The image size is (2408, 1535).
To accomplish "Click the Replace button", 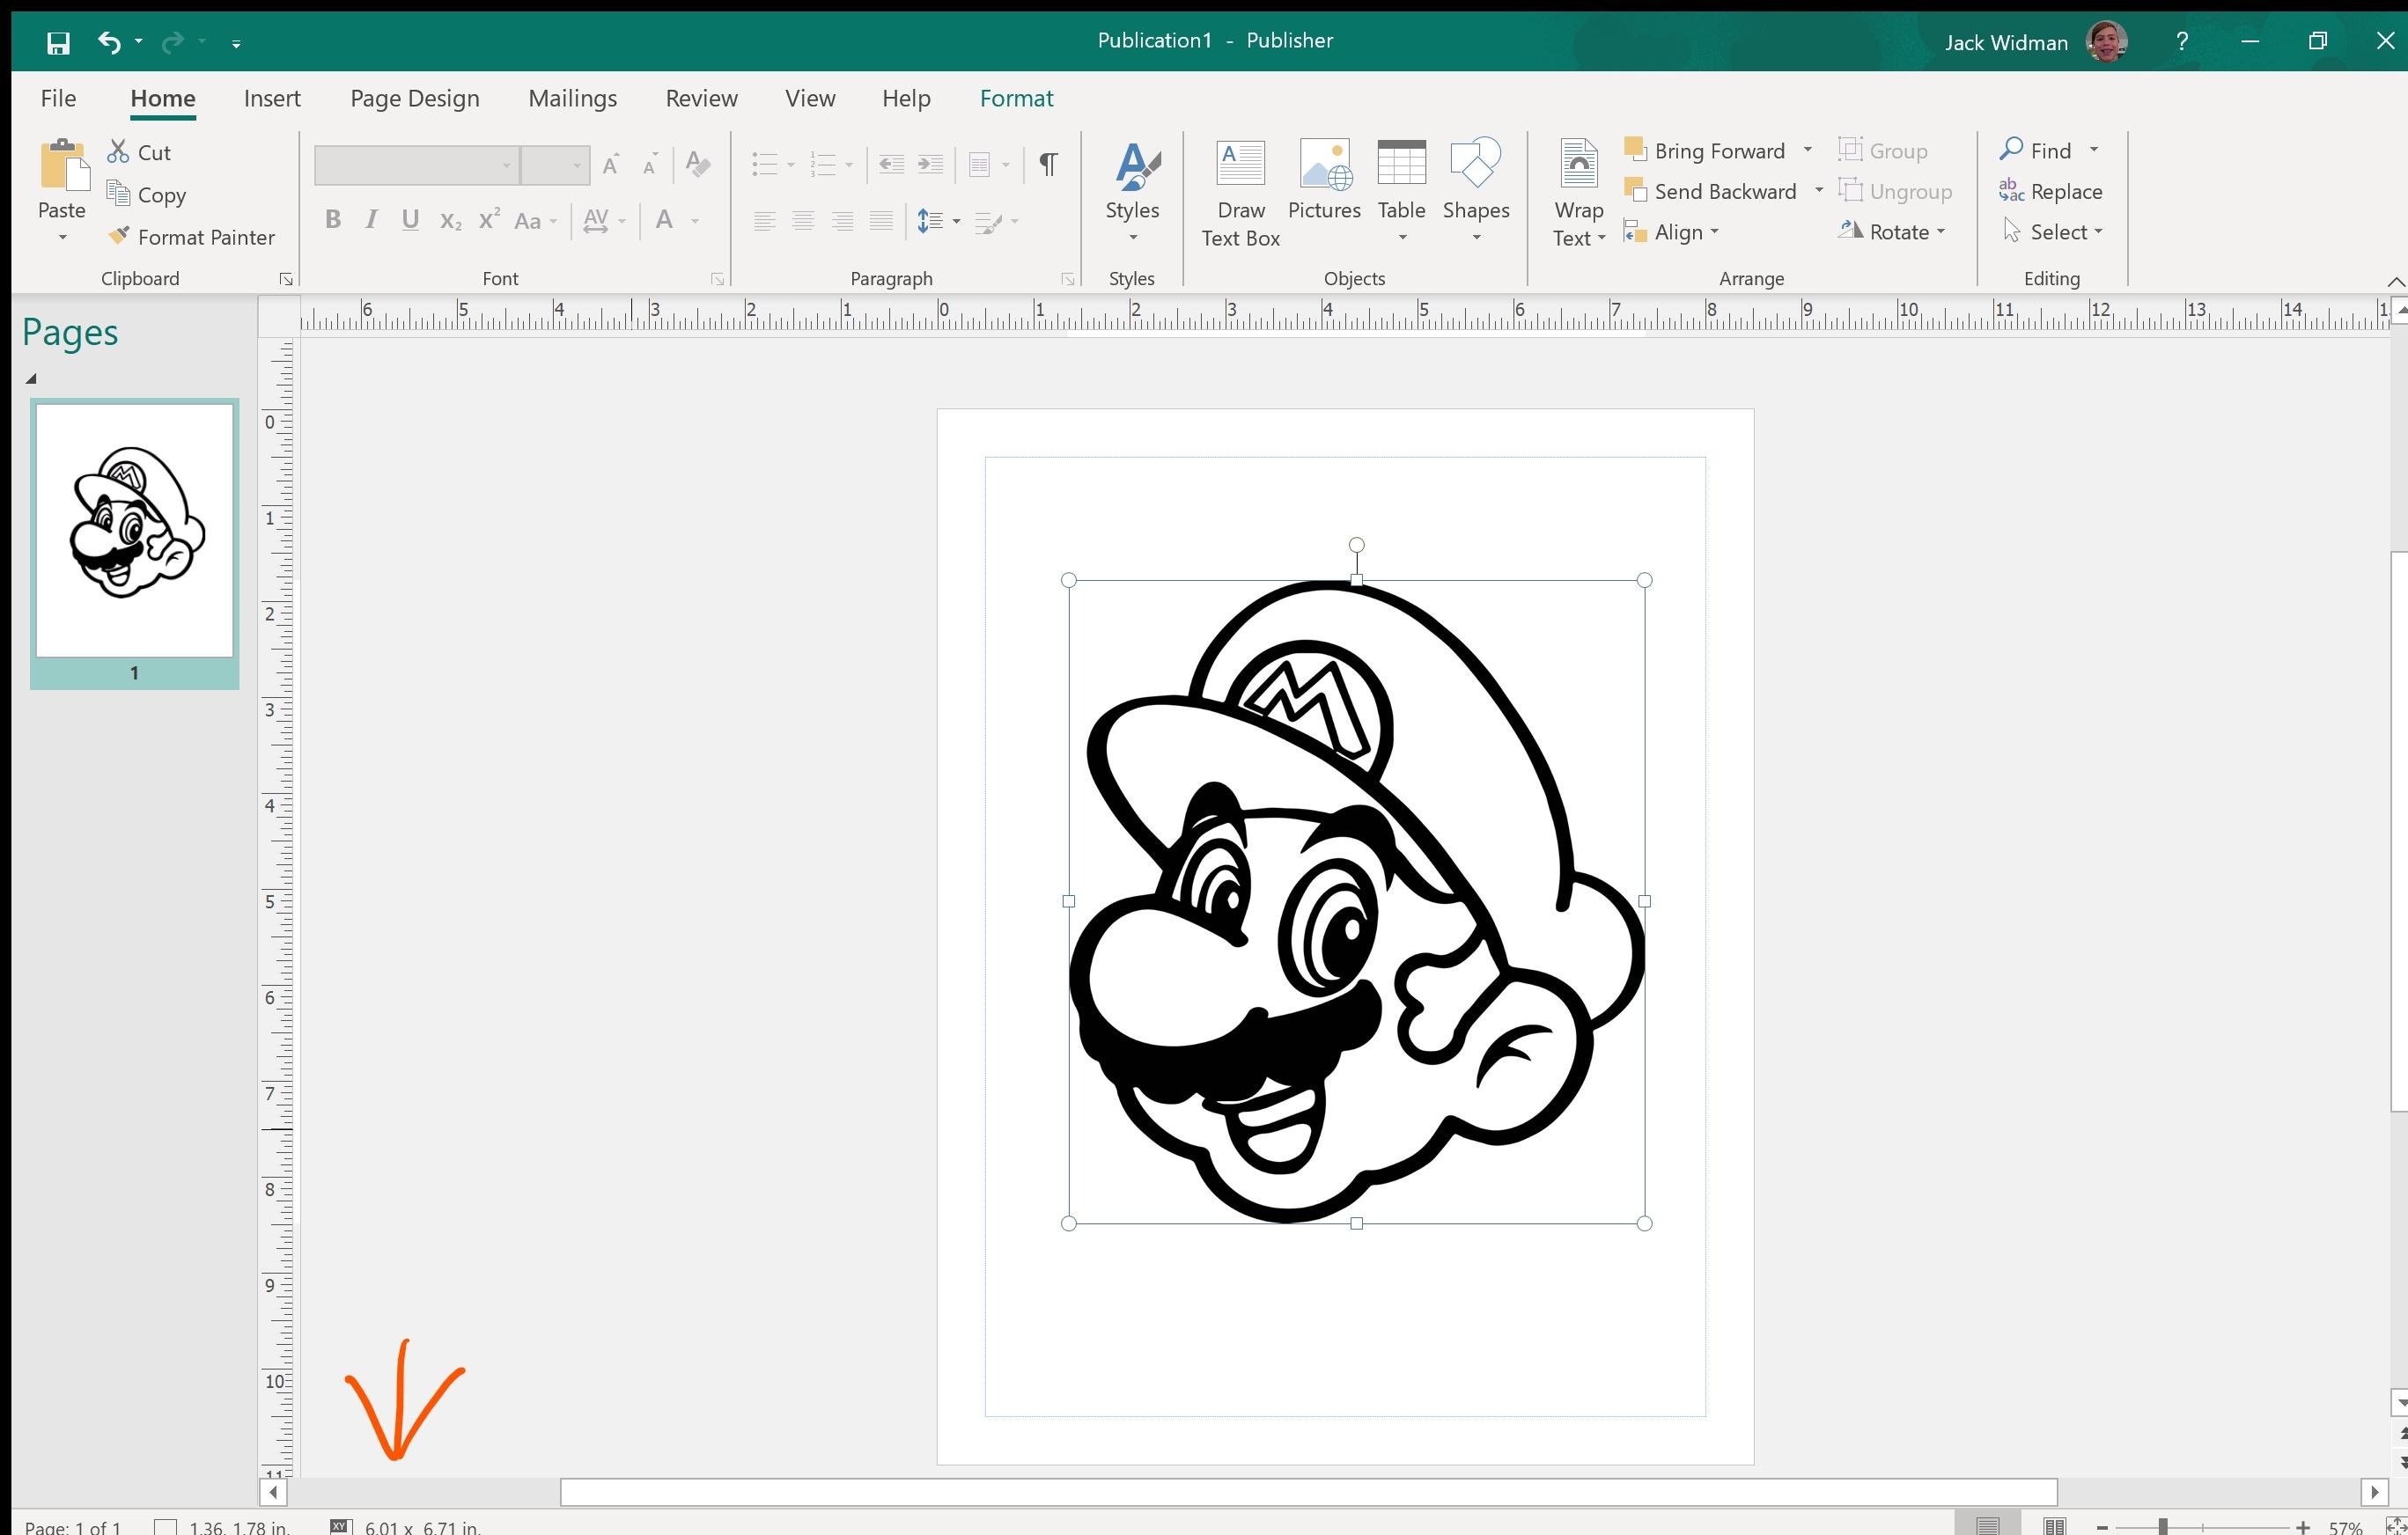I will pyautogui.click(x=2051, y=191).
